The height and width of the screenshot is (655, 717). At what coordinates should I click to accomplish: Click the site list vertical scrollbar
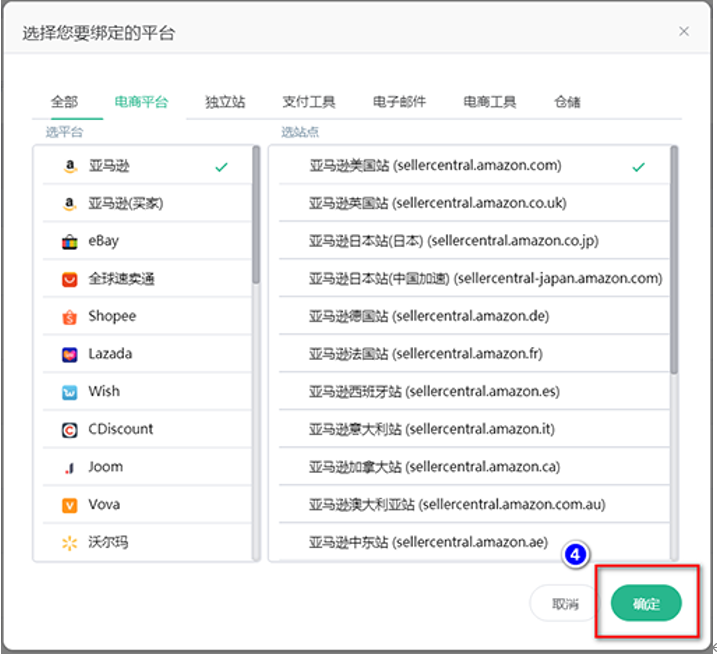point(674,260)
